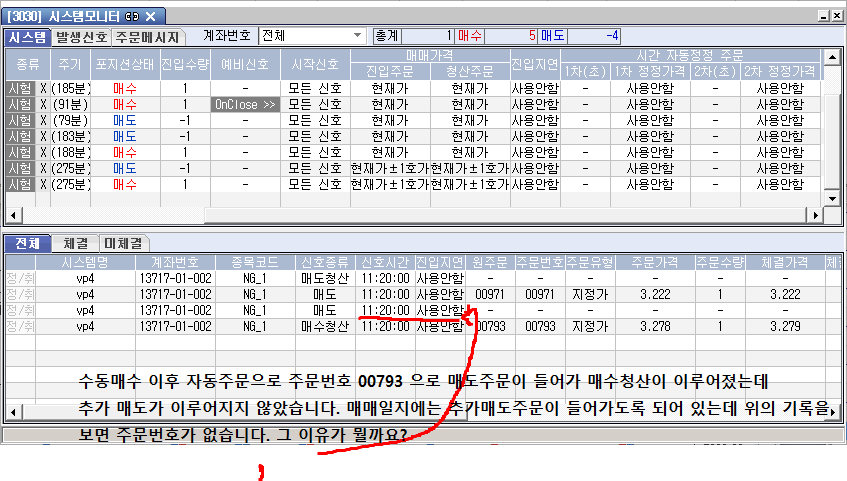
Task: Click the X icon in the 91분 row
Action: [x=44, y=104]
